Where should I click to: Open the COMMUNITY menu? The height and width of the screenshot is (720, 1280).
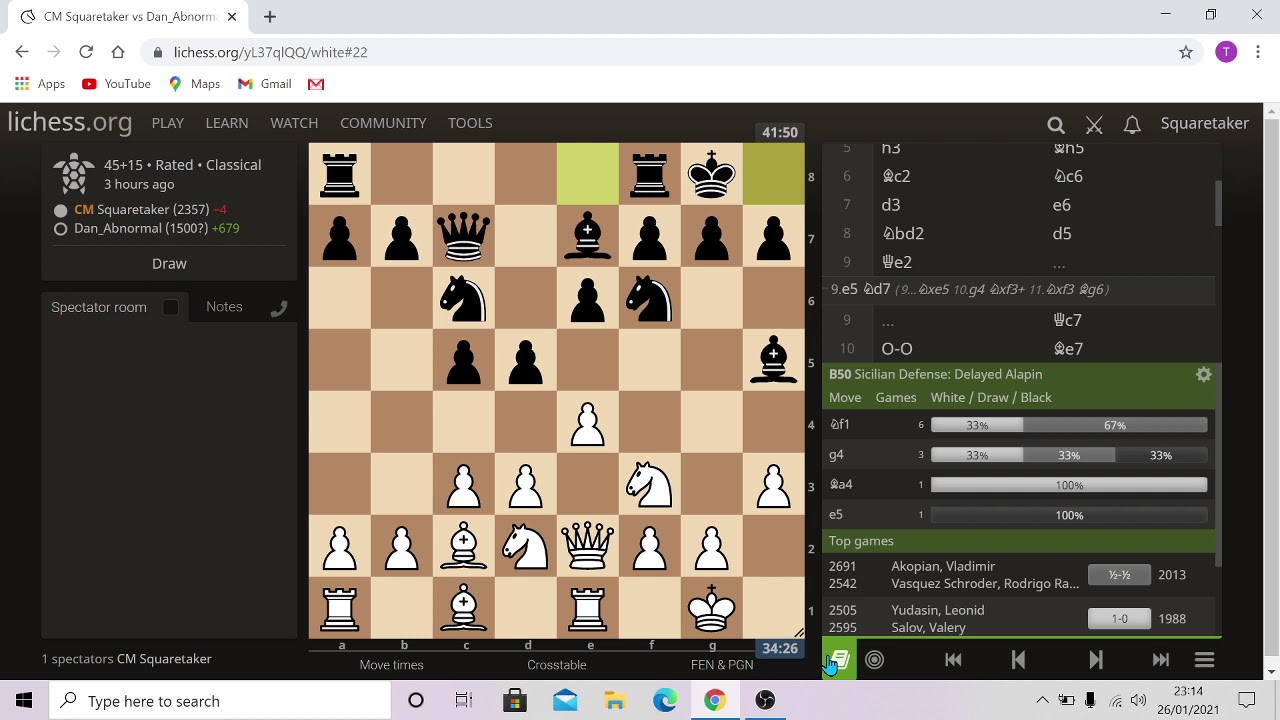[x=383, y=123]
